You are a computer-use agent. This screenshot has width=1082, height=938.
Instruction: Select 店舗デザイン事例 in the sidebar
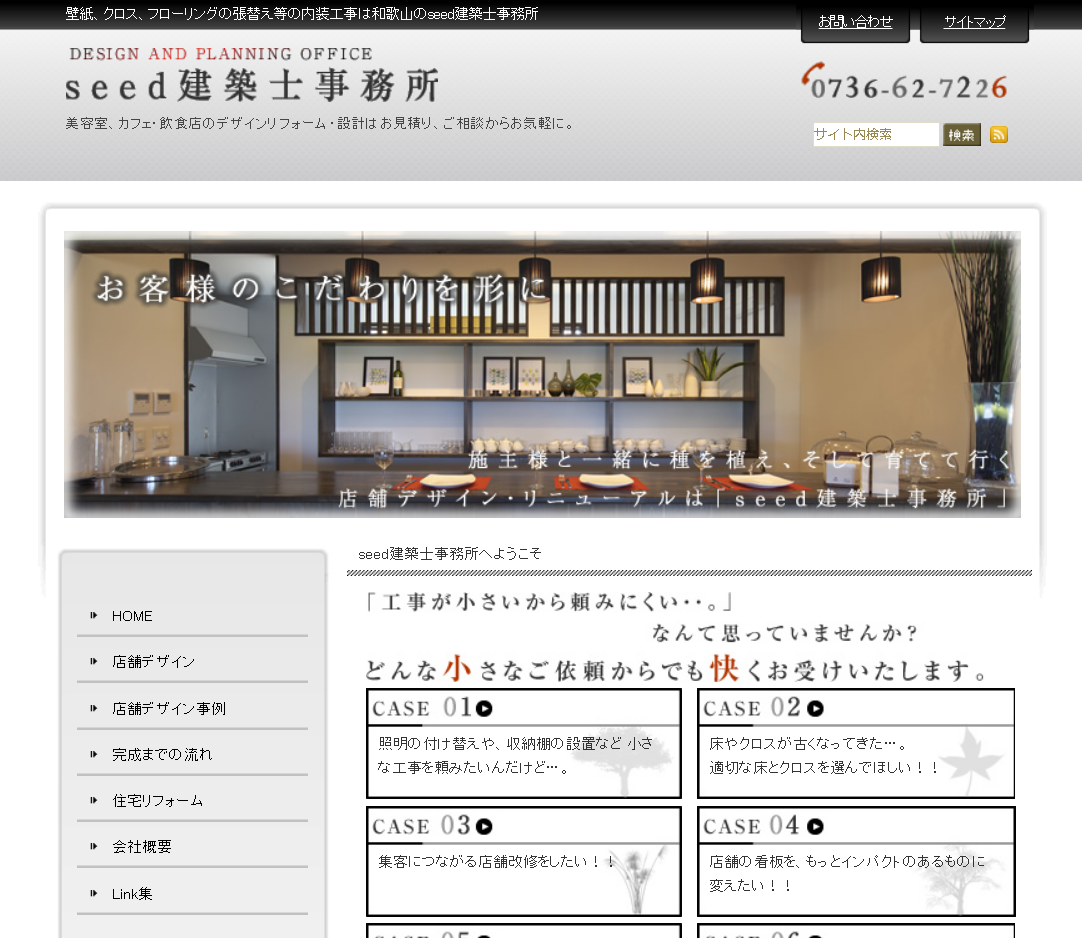tap(169, 709)
